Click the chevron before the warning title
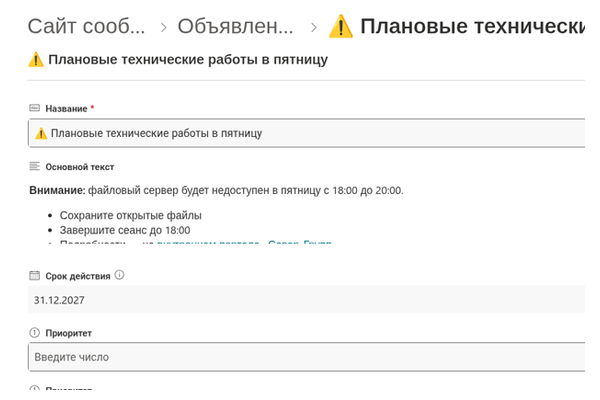600x400 pixels. [314, 28]
